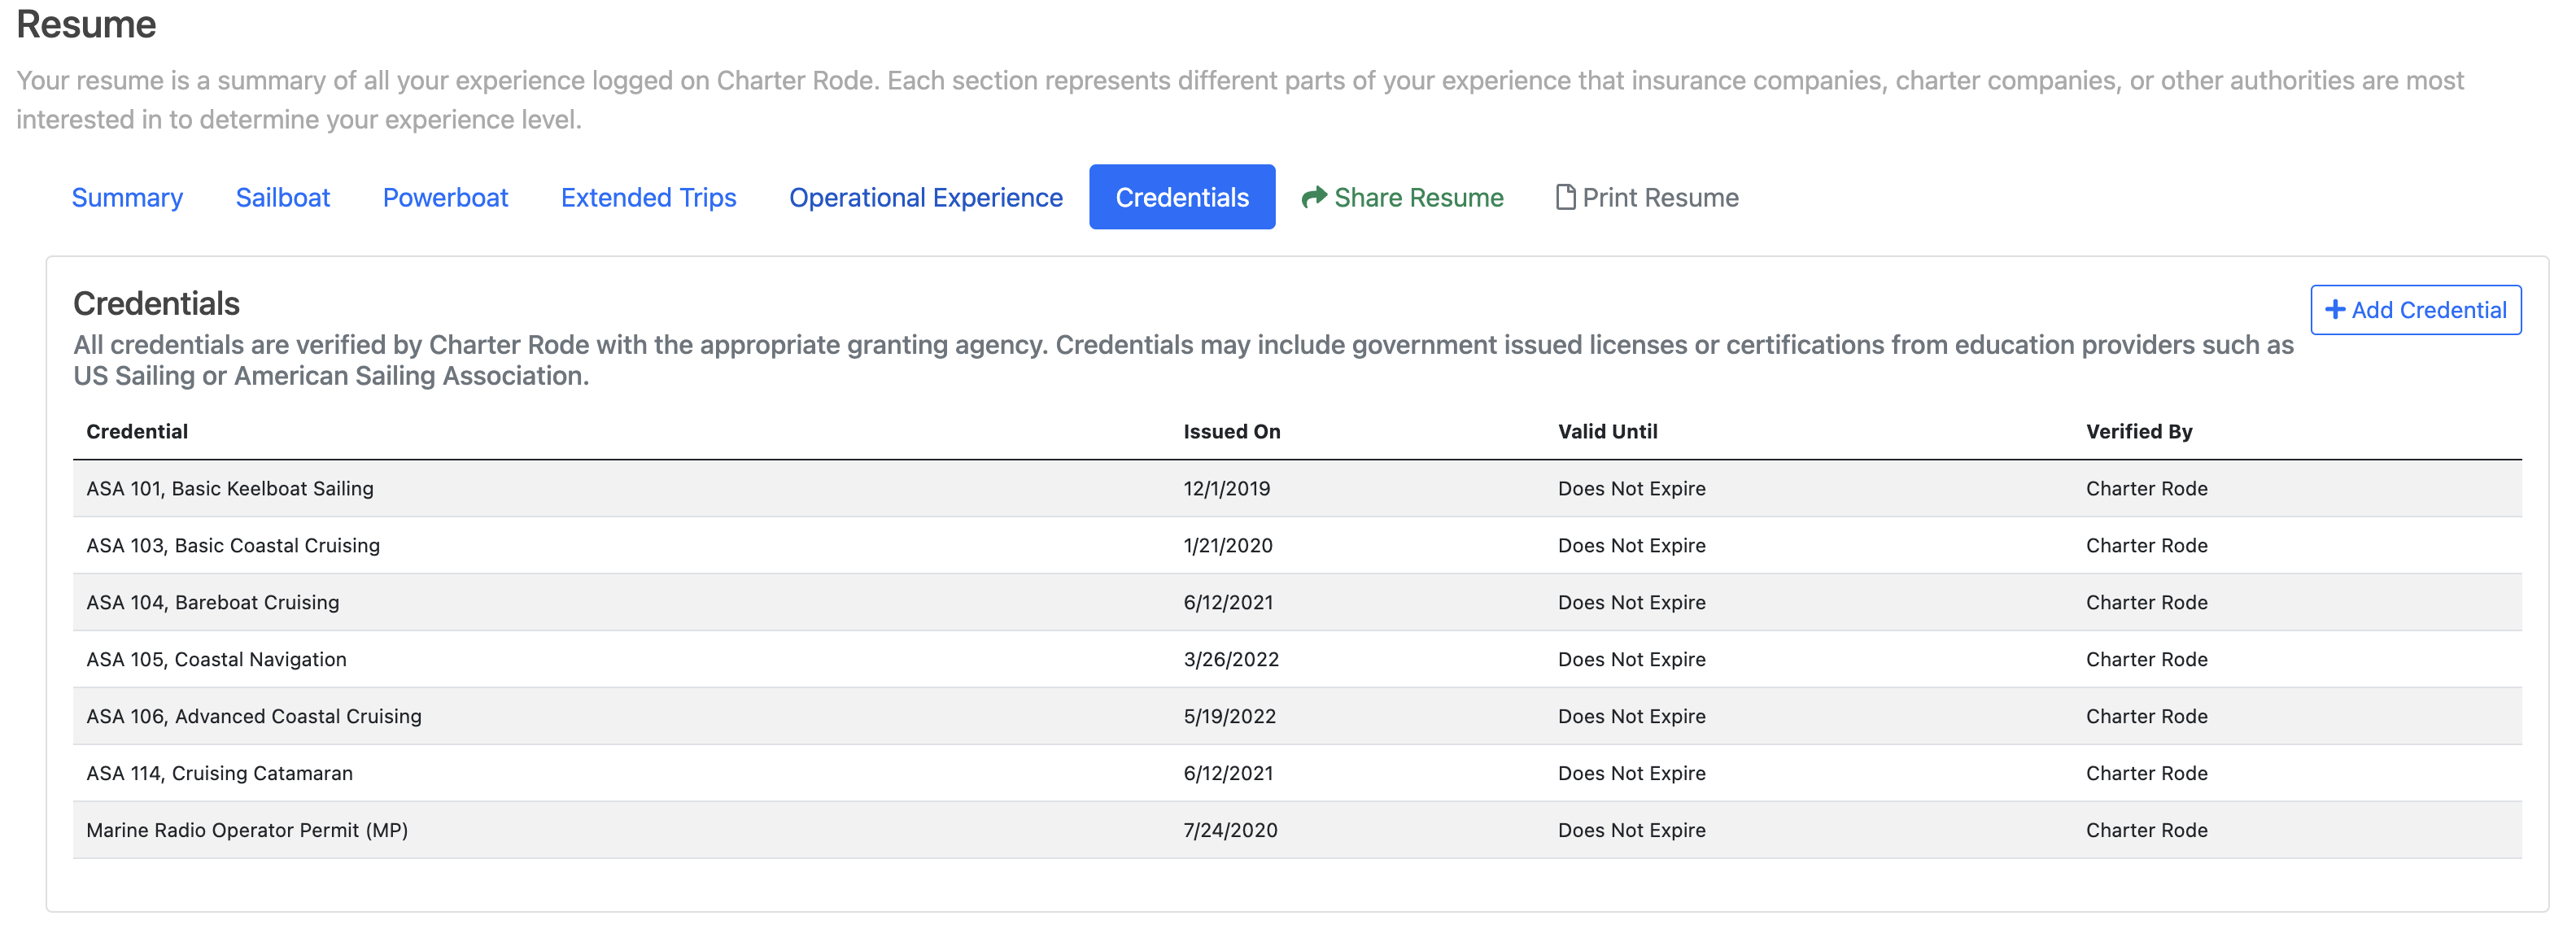This screenshot has height=942, width=2576.
Task: Click the Credentials section heading
Action: [156, 303]
